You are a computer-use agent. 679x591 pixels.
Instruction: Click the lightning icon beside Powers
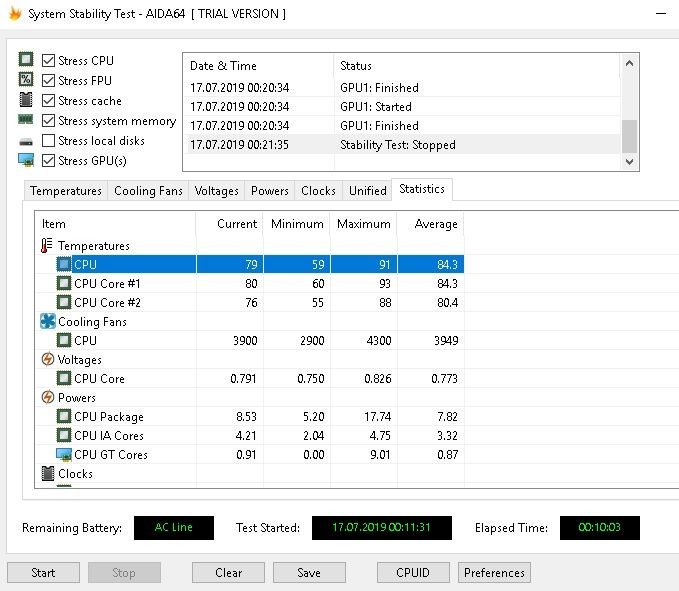pos(48,397)
